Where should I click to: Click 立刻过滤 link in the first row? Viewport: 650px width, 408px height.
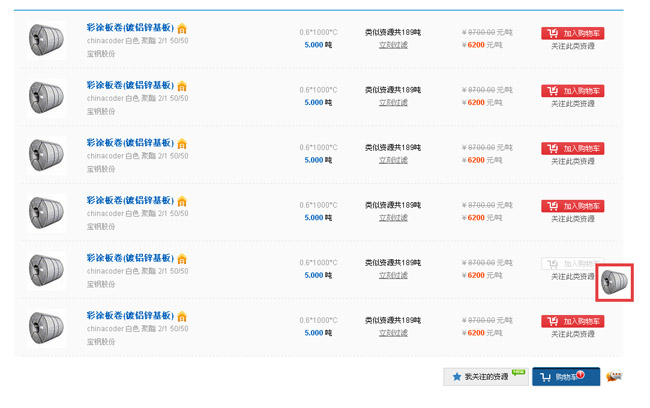tap(393, 45)
